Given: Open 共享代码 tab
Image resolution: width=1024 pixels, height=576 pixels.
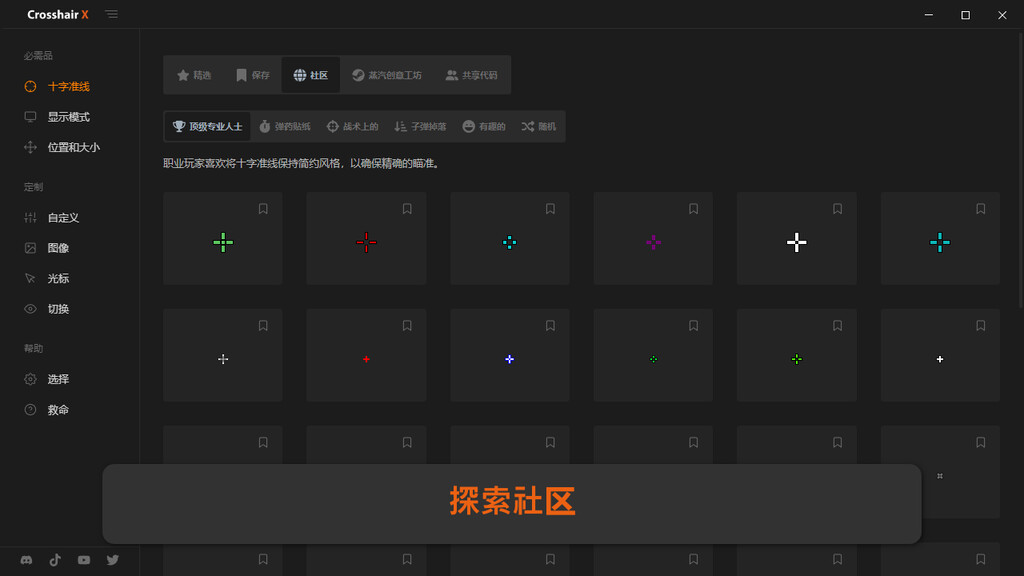Looking at the screenshot, I should pyautogui.click(x=471, y=75).
